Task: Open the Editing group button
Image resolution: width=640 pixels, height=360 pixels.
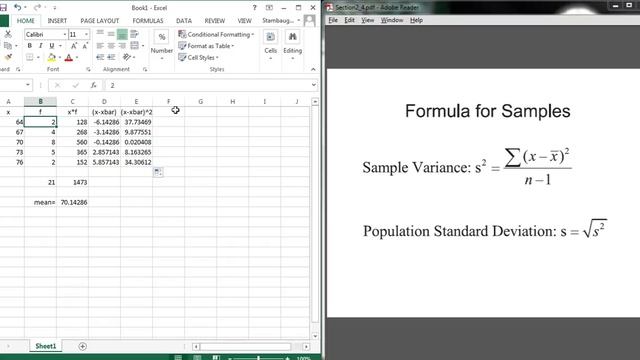Action: [x=293, y=45]
